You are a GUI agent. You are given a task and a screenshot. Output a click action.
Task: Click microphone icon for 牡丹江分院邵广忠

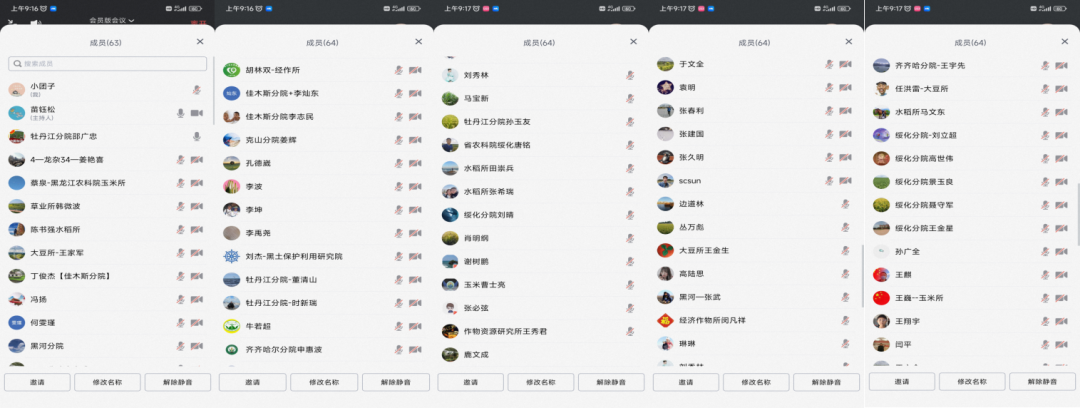tap(197, 136)
